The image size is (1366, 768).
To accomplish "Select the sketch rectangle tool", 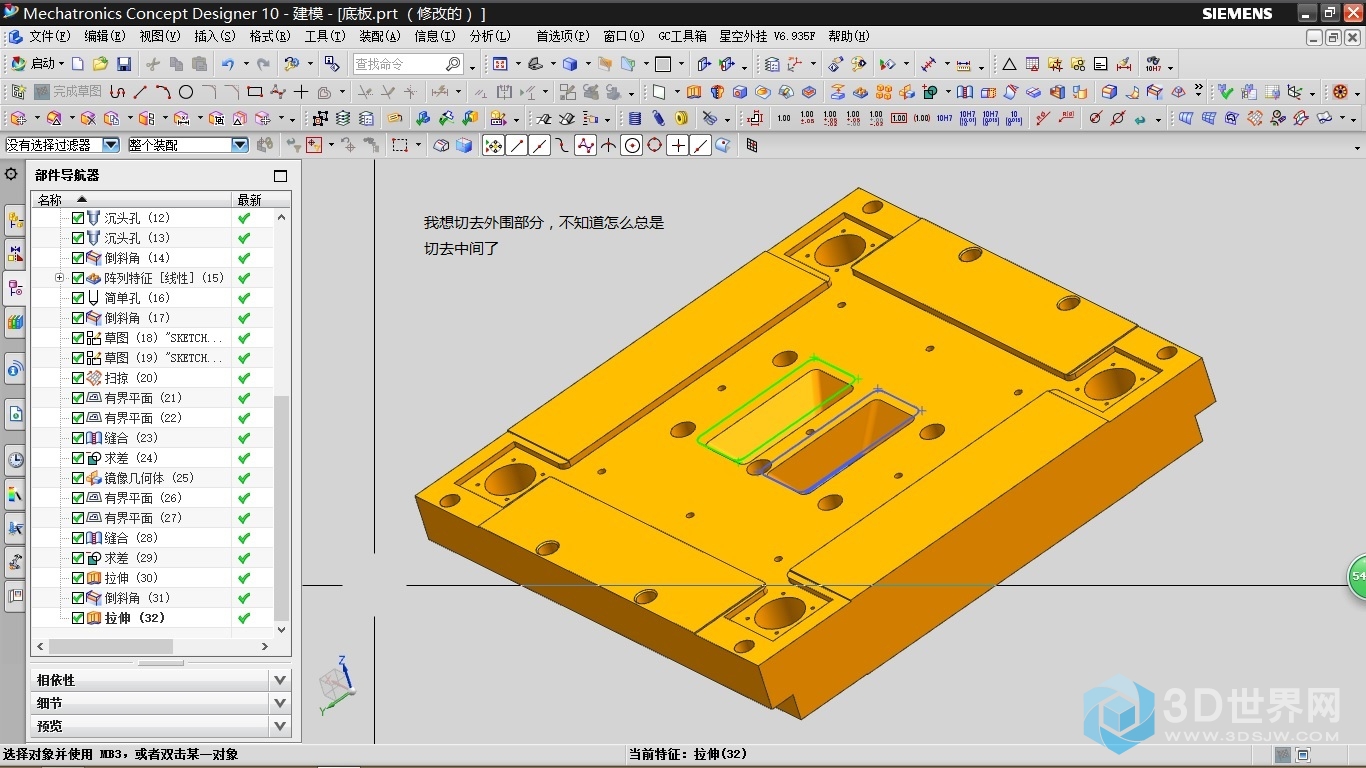I will [x=254, y=92].
